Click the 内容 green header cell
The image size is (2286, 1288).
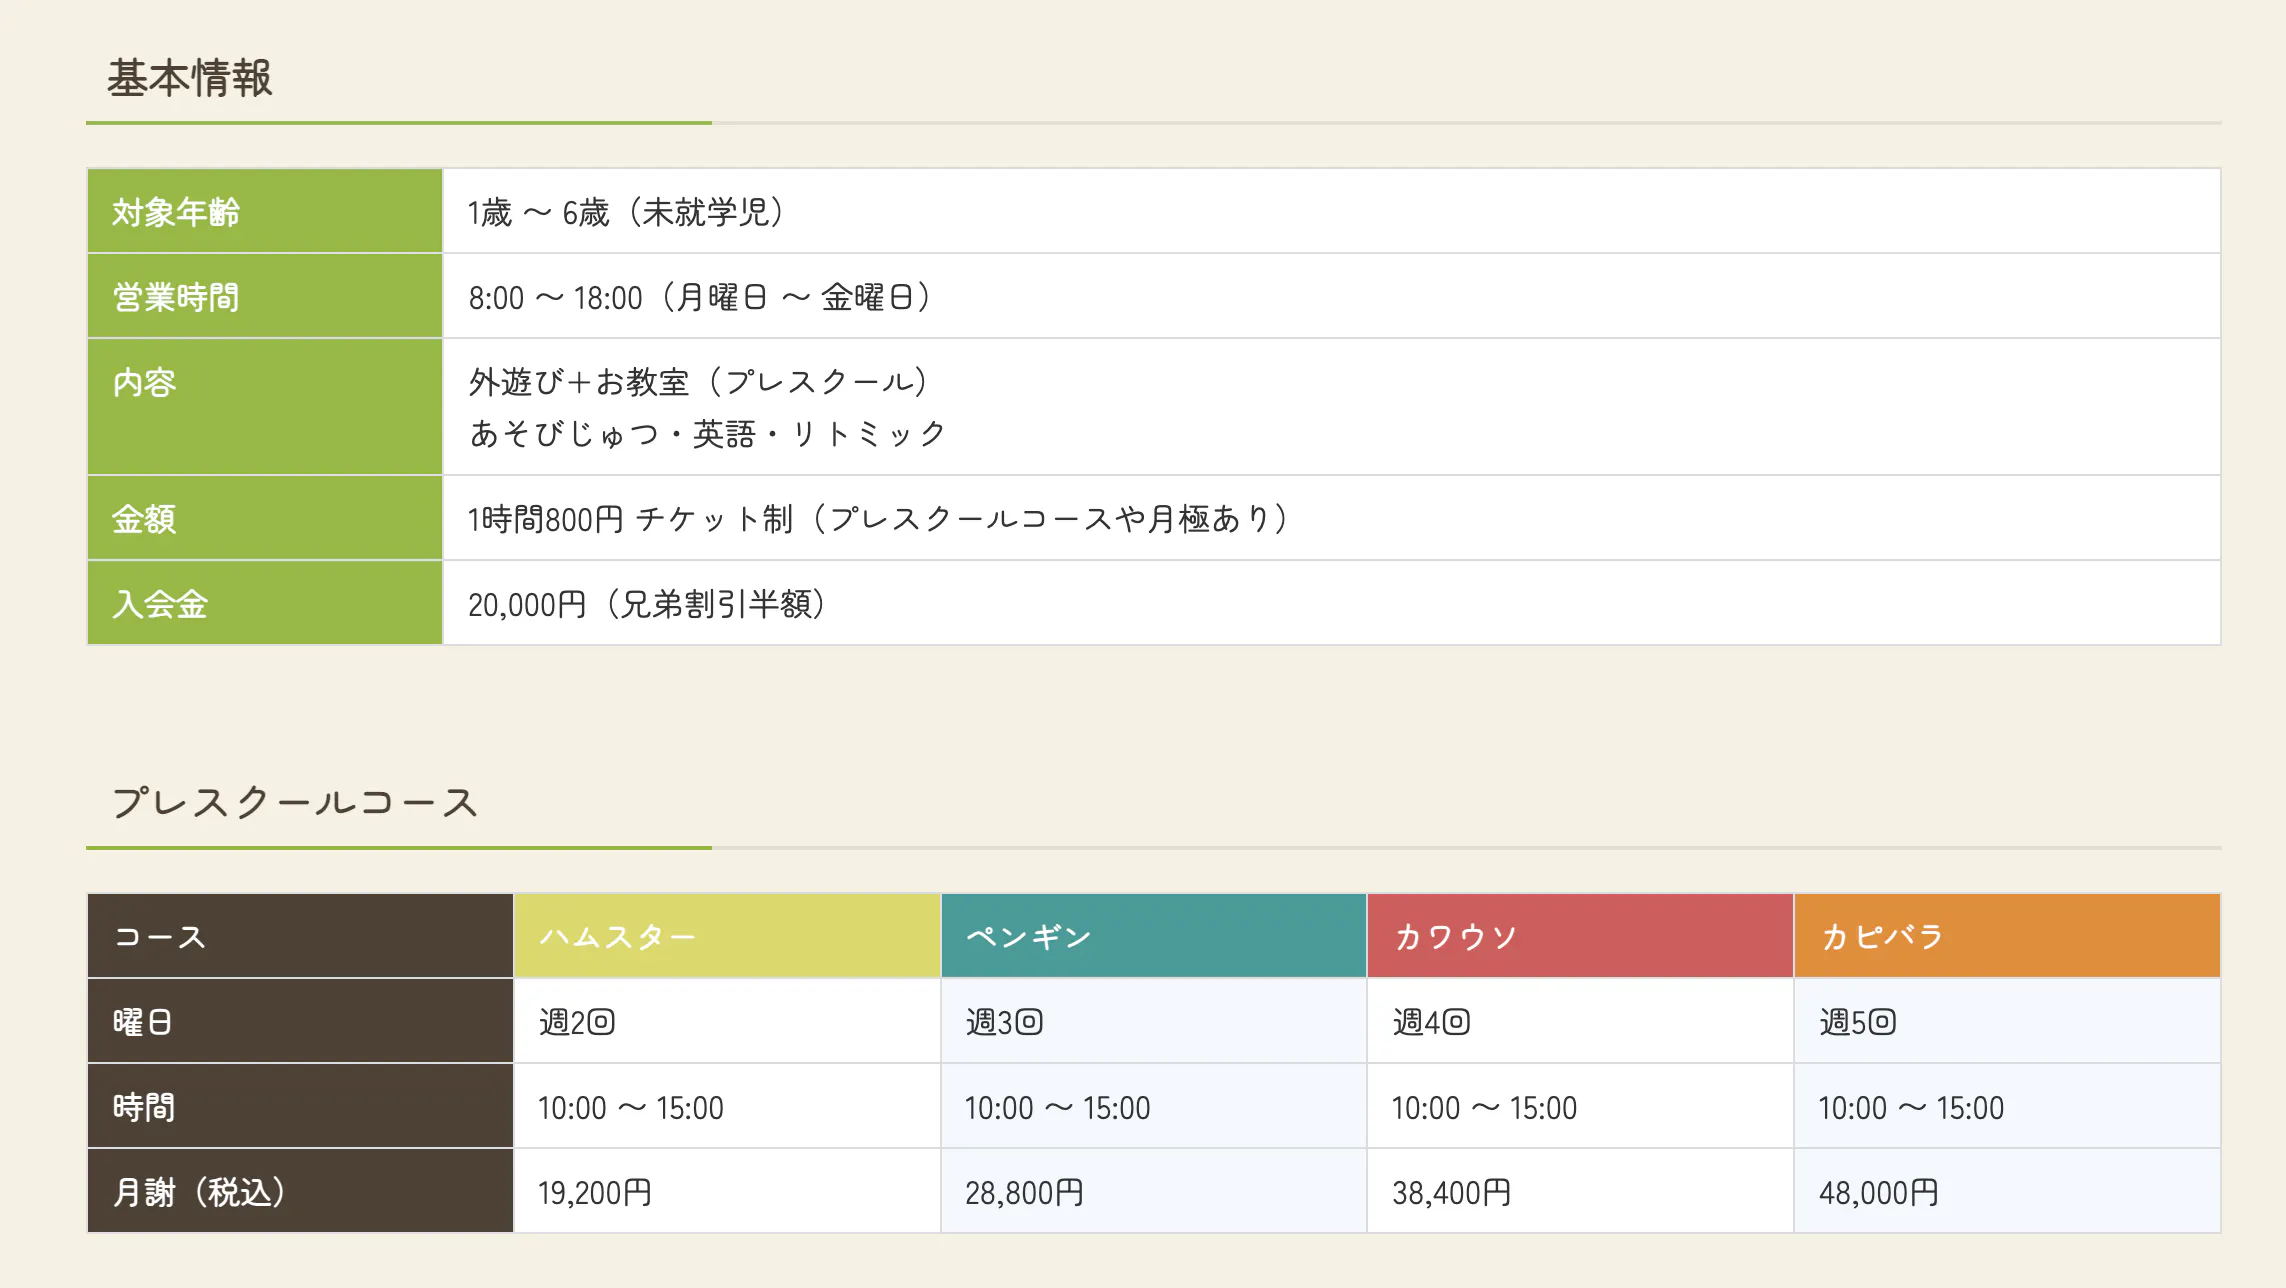(x=145, y=383)
